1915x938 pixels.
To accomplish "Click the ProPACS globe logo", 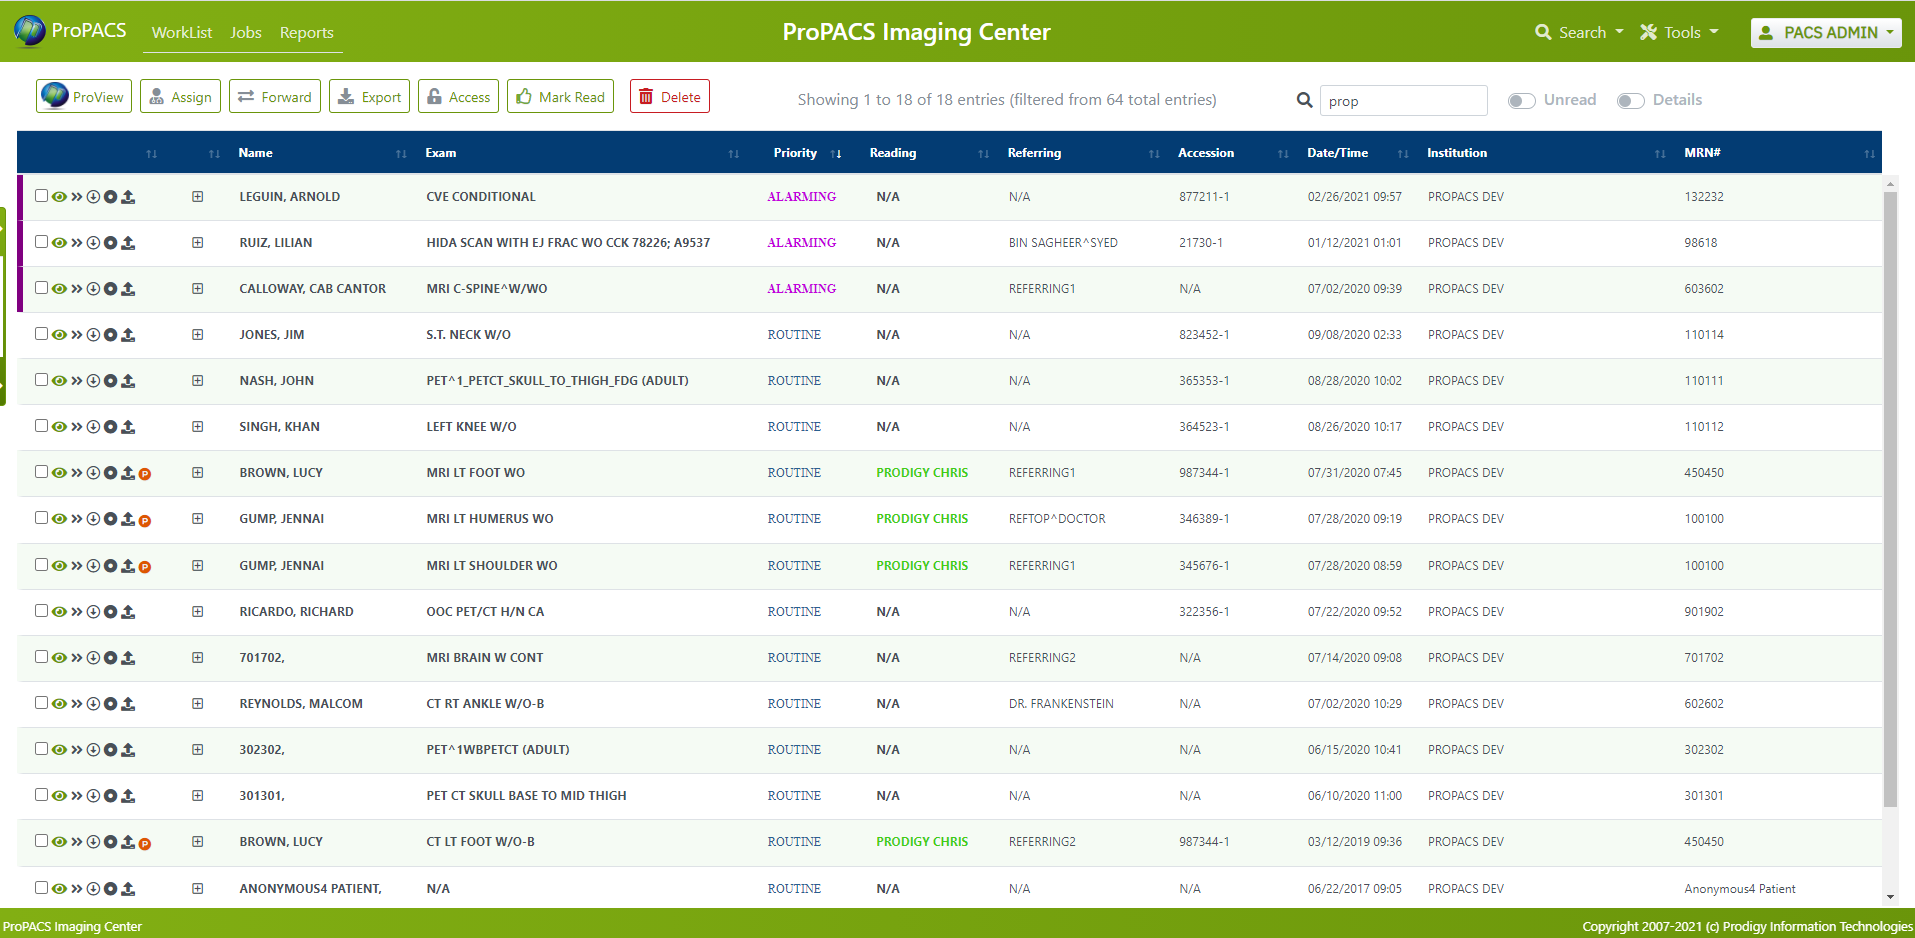I will pyautogui.click(x=30, y=31).
